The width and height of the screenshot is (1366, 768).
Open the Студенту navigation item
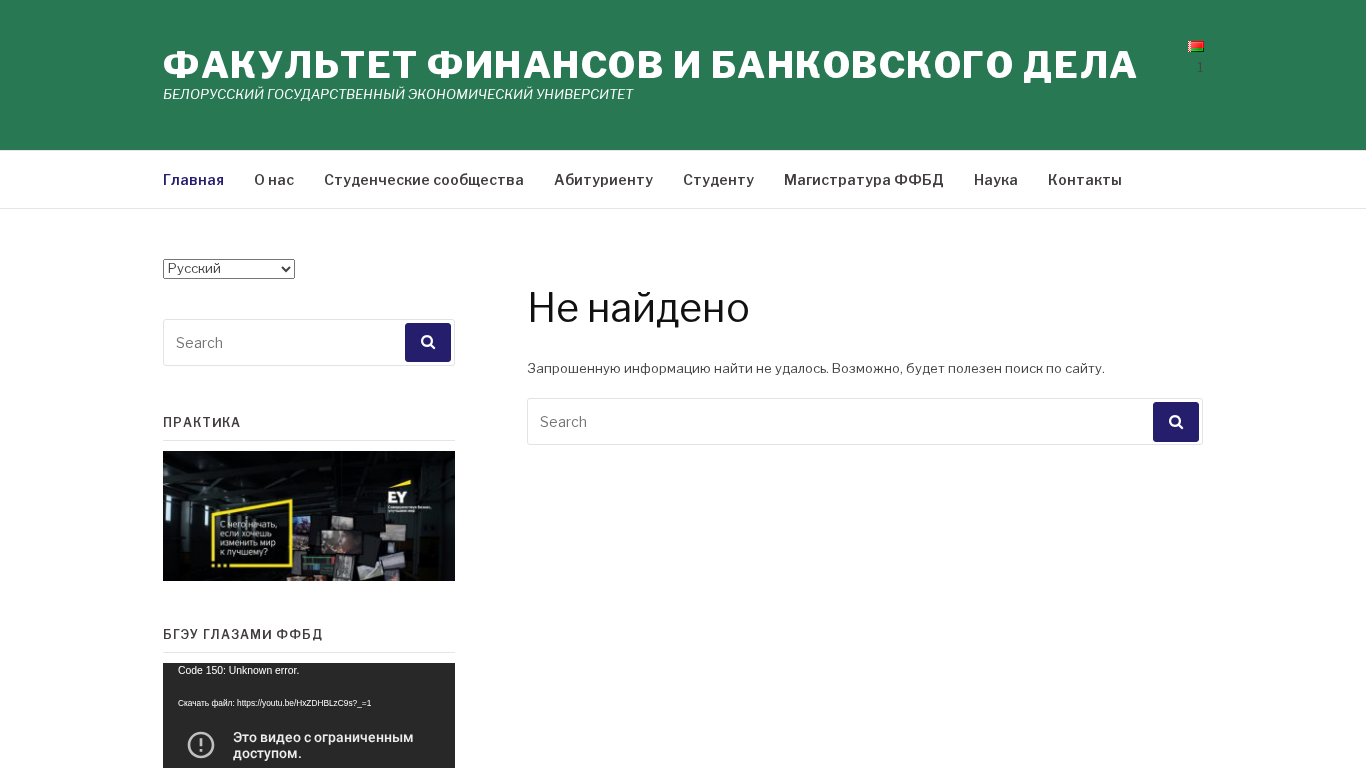[718, 180]
